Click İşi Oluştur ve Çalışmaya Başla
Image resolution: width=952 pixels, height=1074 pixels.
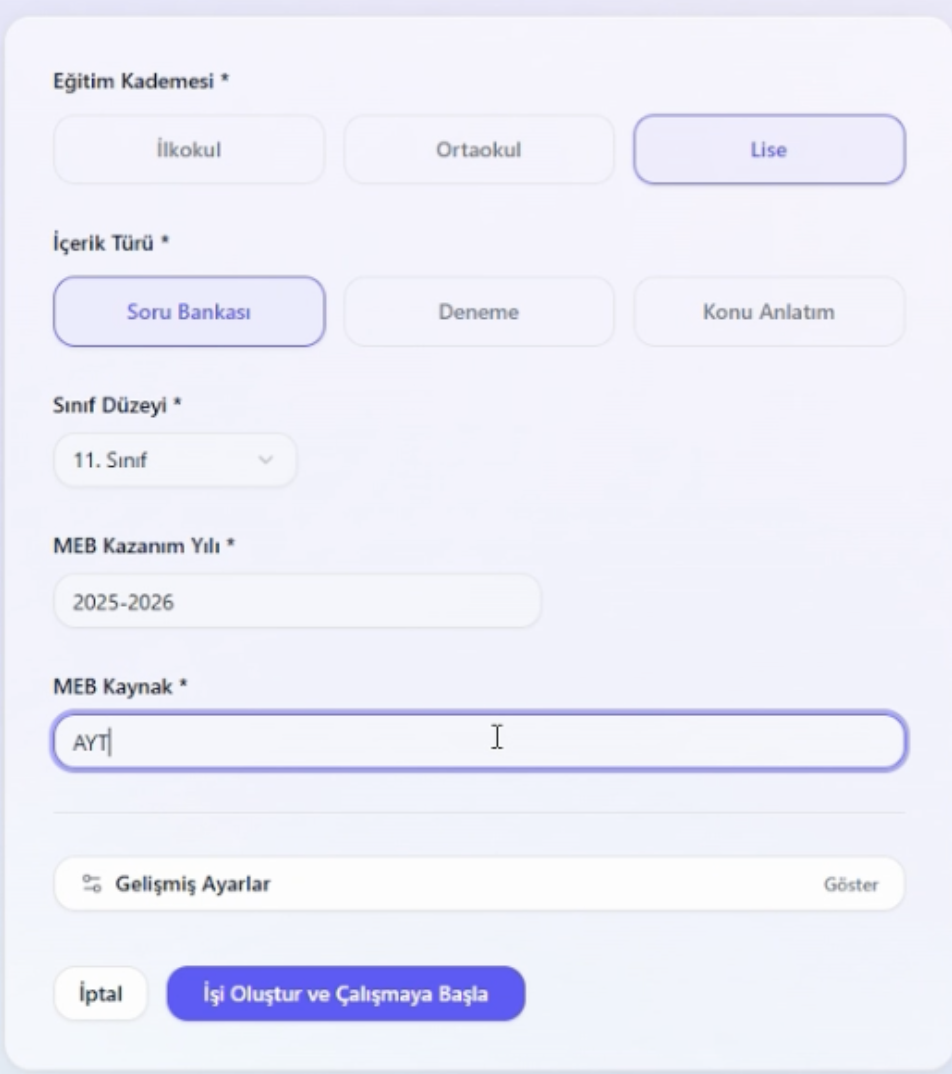(x=345, y=994)
